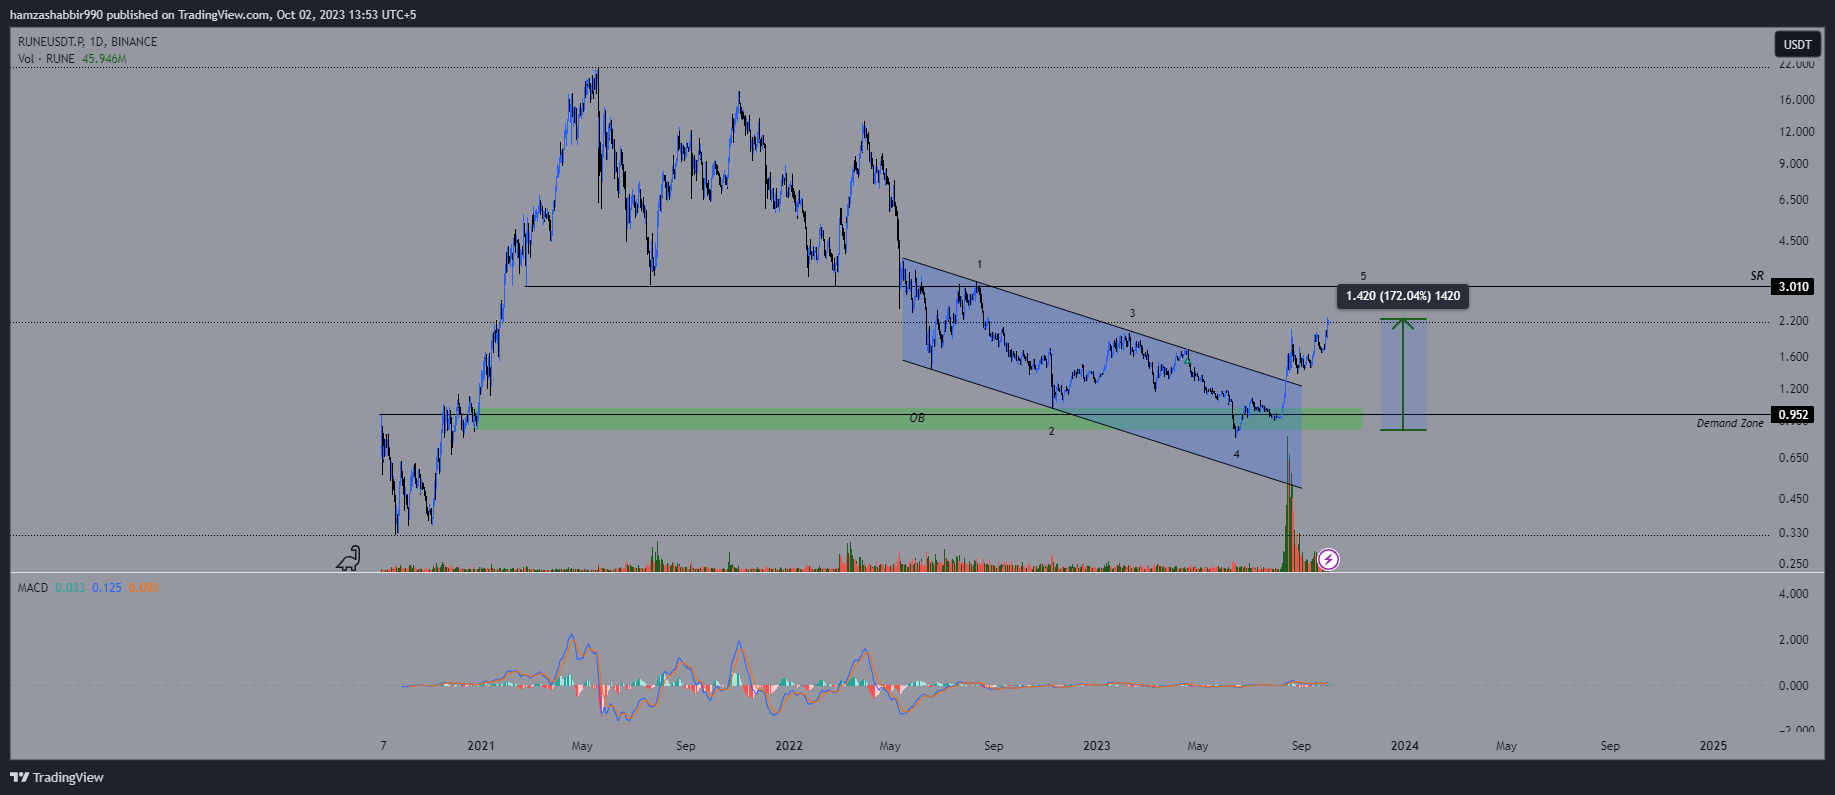The width and height of the screenshot is (1835, 795).
Task: Click the MACD indicator label
Action: click(33, 588)
